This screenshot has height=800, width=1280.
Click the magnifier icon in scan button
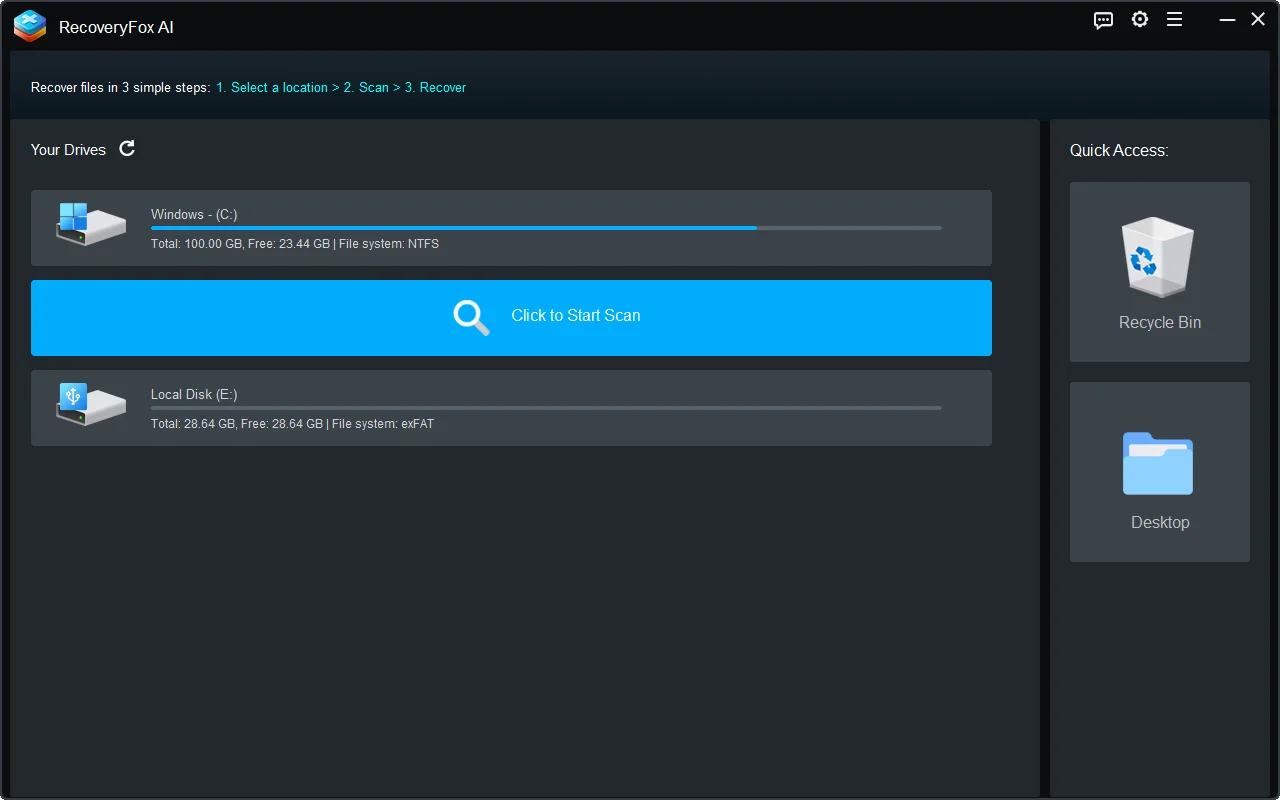pos(470,318)
